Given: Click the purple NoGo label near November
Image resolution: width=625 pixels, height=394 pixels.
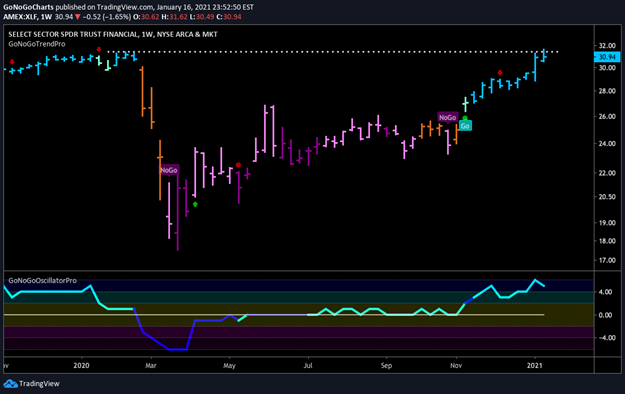Looking at the screenshot, I should pos(447,117).
